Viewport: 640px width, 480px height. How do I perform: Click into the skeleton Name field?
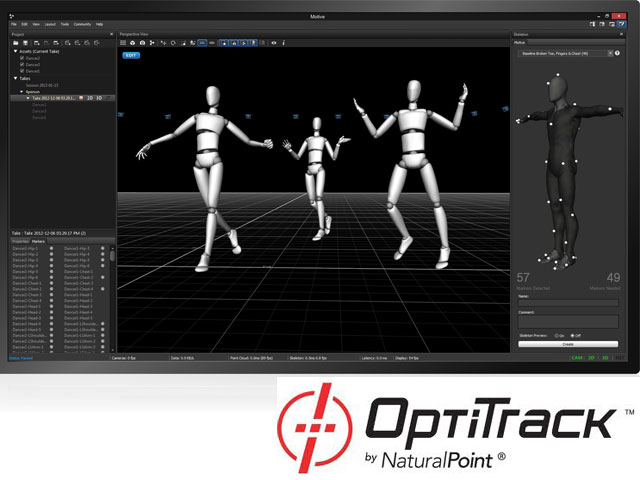(x=568, y=303)
